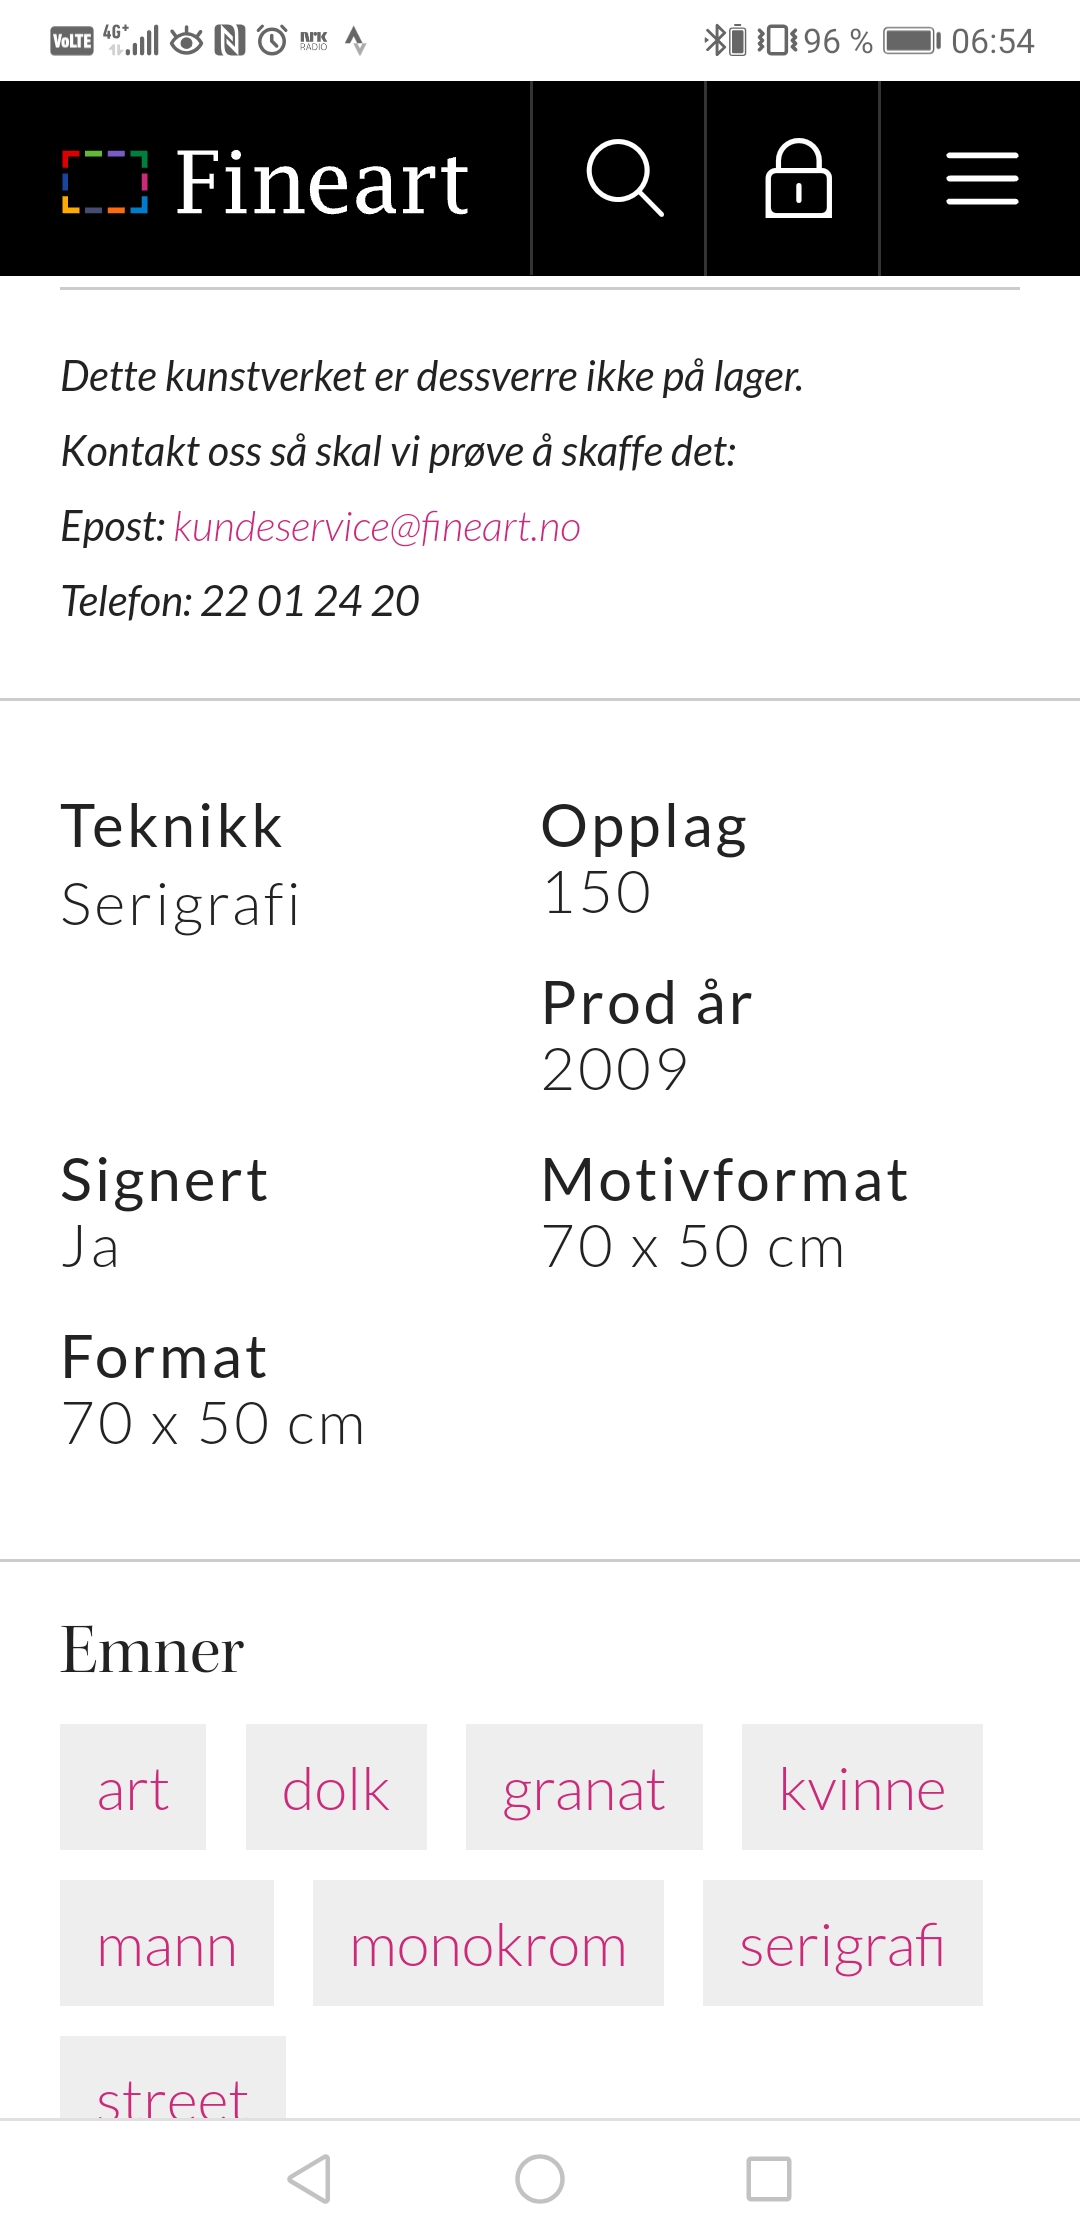Open the search magnifier icon
1080x2240 pixels.
(624, 178)
